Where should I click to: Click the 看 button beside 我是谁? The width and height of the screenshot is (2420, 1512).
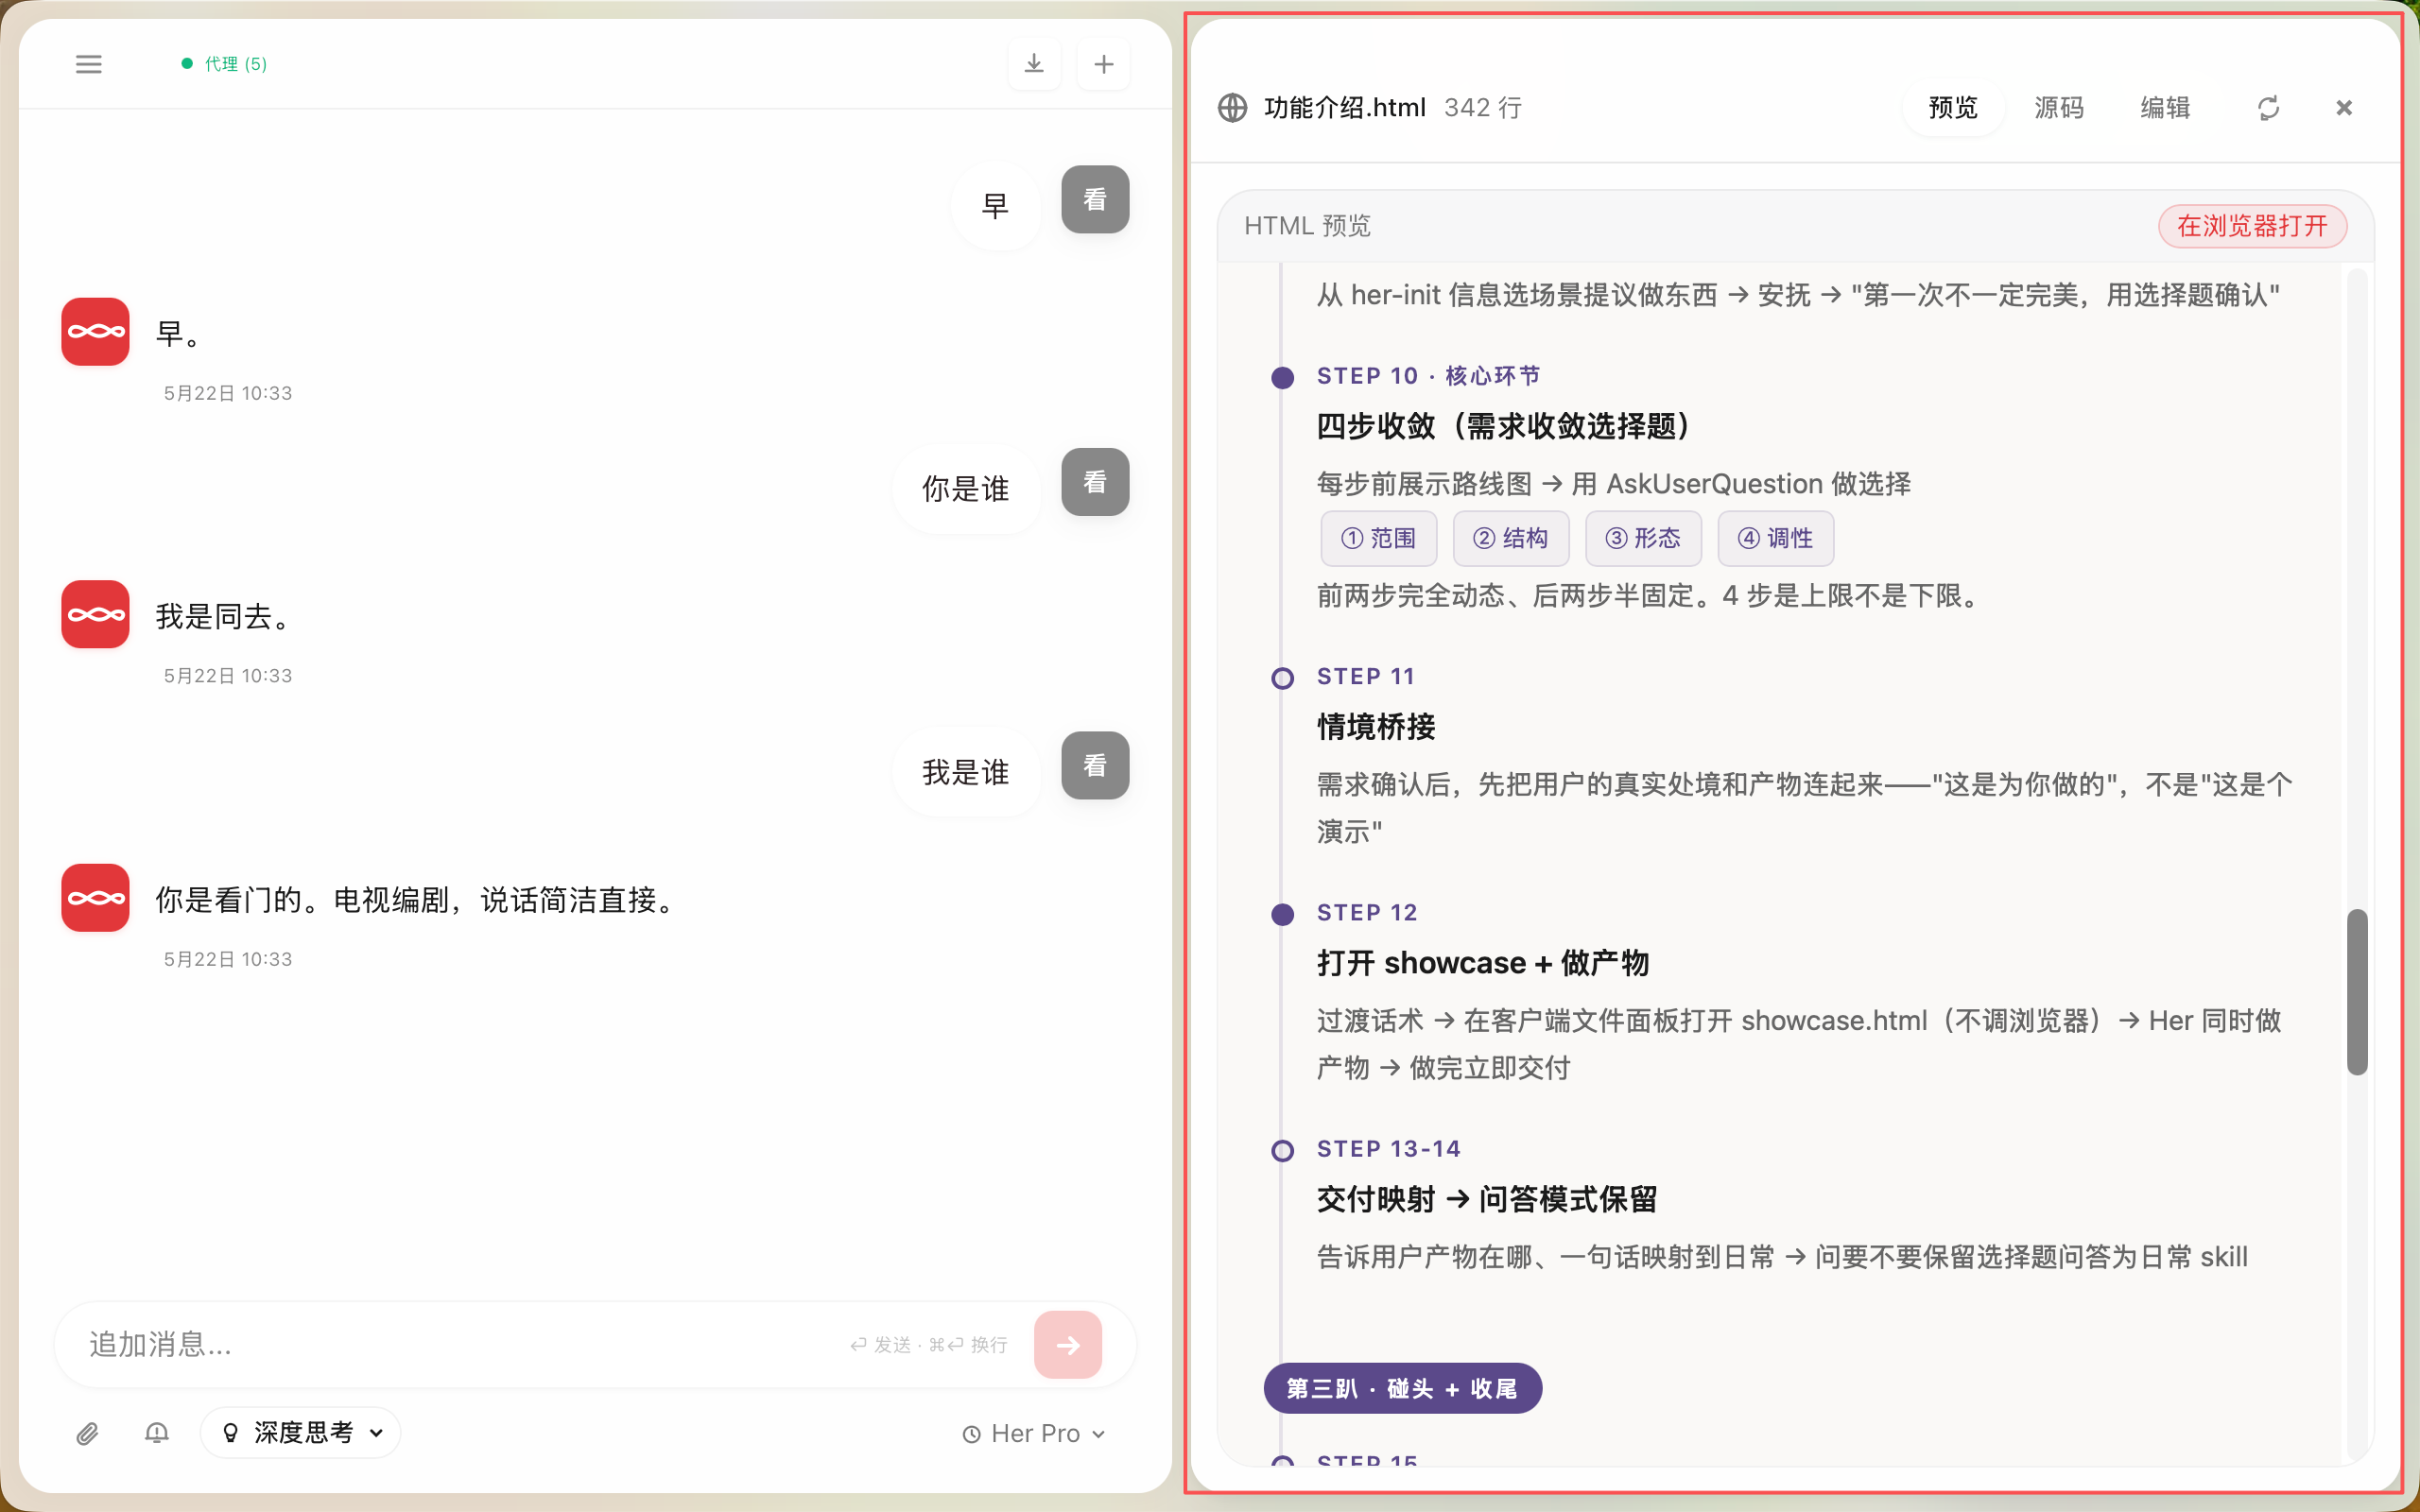(1095, 765)
